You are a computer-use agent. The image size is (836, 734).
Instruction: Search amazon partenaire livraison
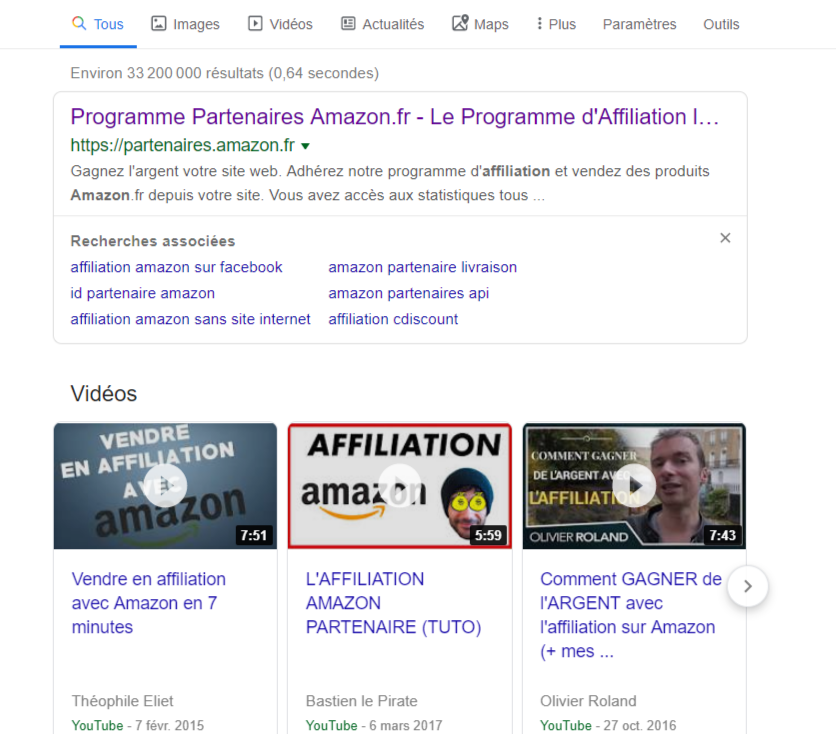click(423, 267)
